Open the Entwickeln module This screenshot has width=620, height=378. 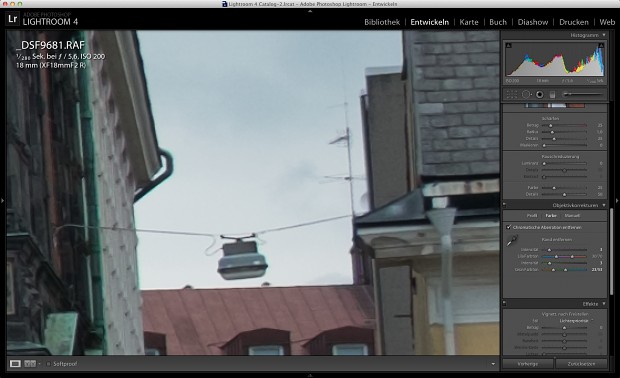429,22
